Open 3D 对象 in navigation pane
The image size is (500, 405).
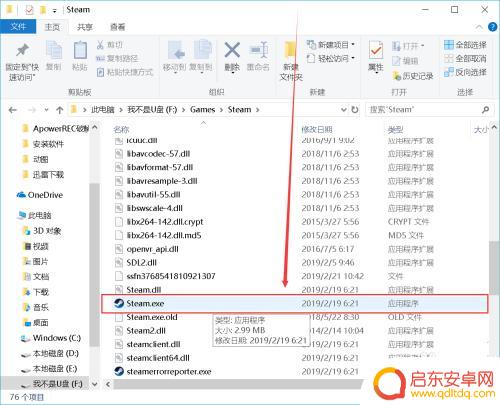42,231
